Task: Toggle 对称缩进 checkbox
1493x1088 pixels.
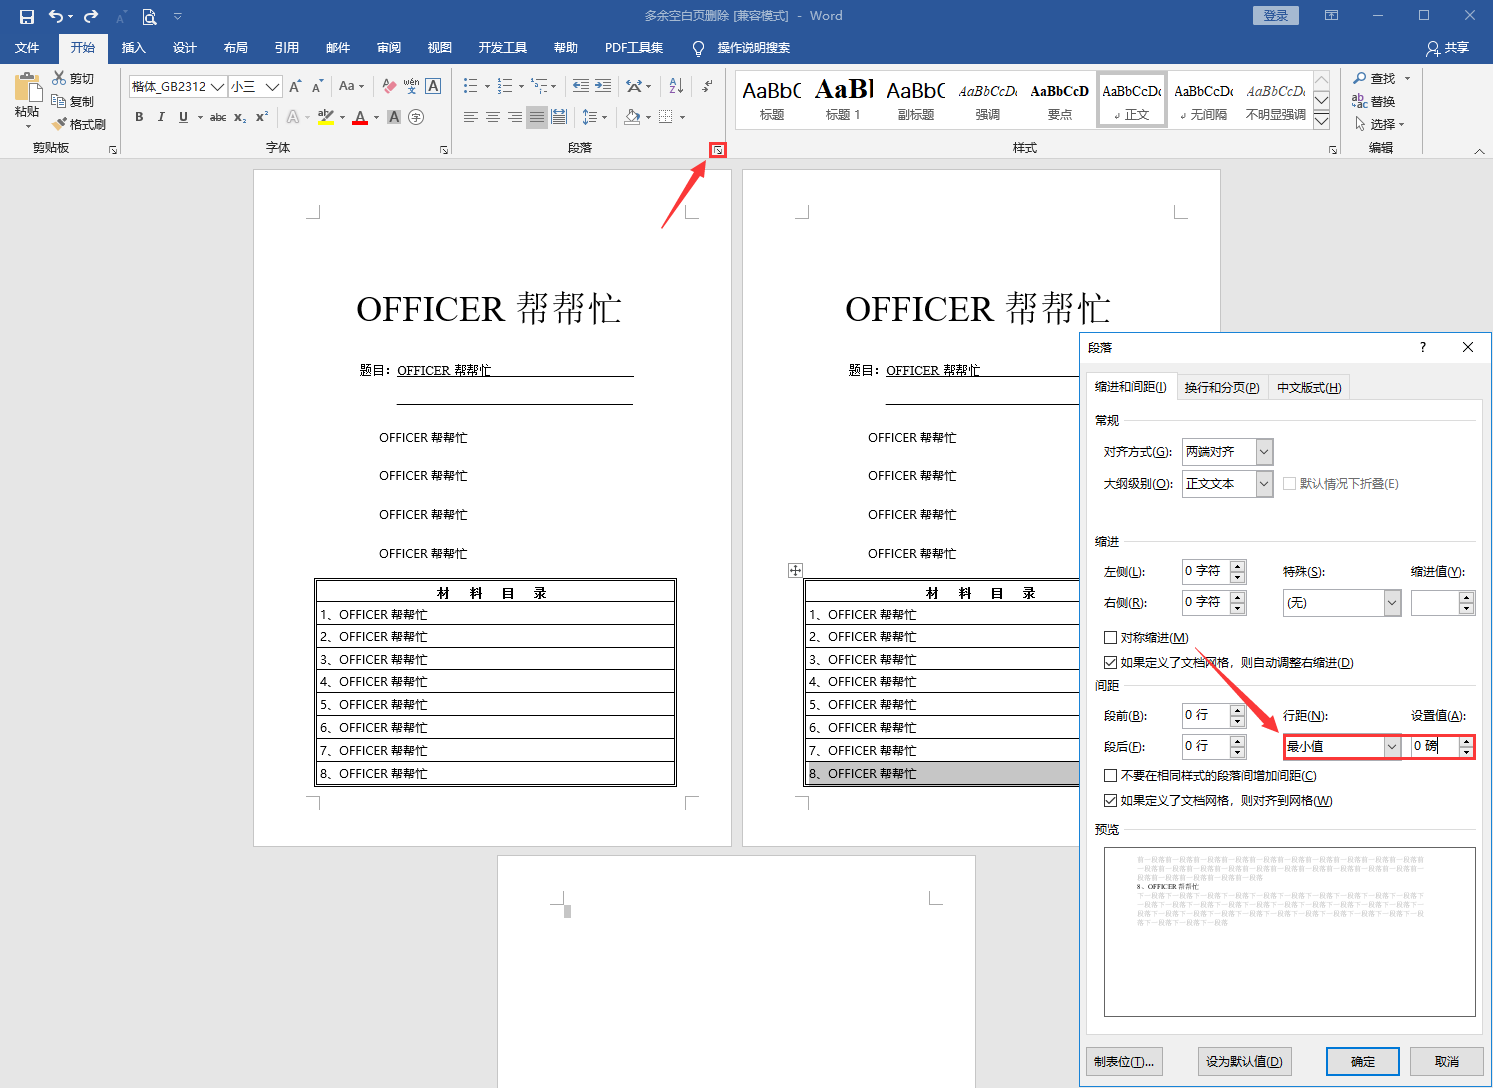Action: tap(1110, 637)
